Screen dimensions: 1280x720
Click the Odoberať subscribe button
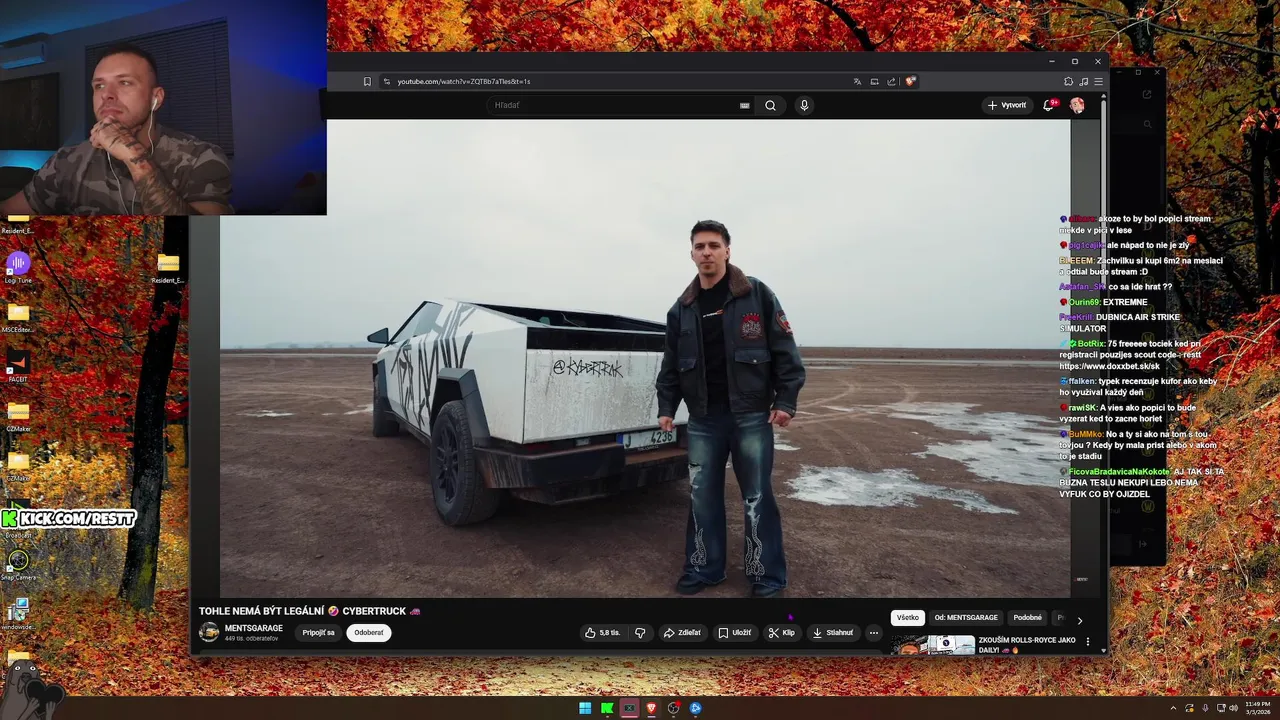point(369,632)
